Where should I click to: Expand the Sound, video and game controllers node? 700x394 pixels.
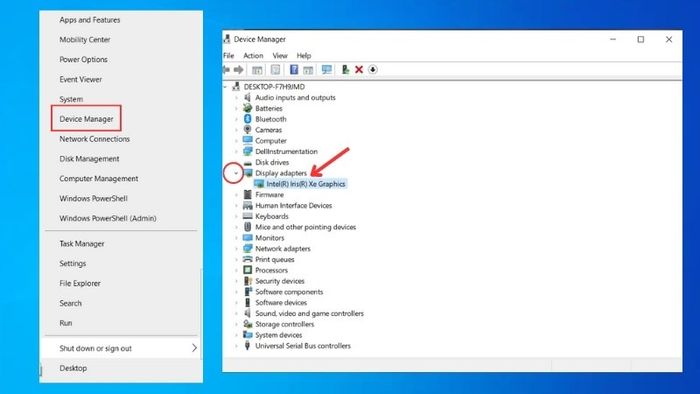236,313
